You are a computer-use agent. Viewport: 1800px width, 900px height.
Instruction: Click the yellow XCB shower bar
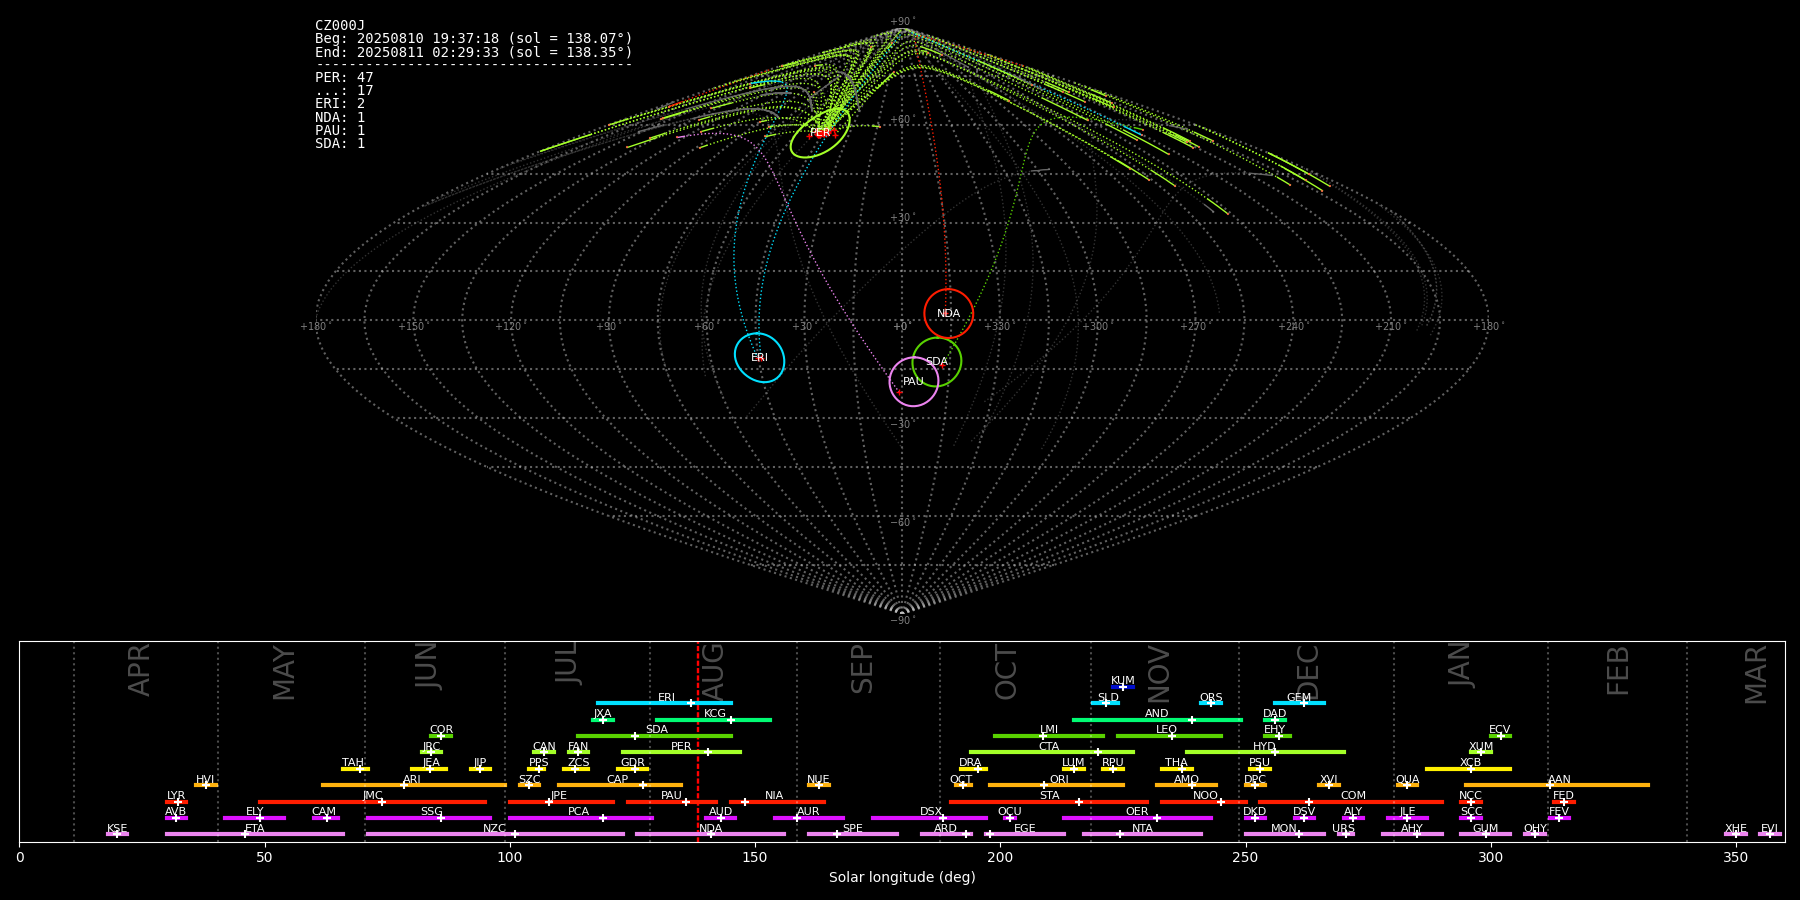1468,768
